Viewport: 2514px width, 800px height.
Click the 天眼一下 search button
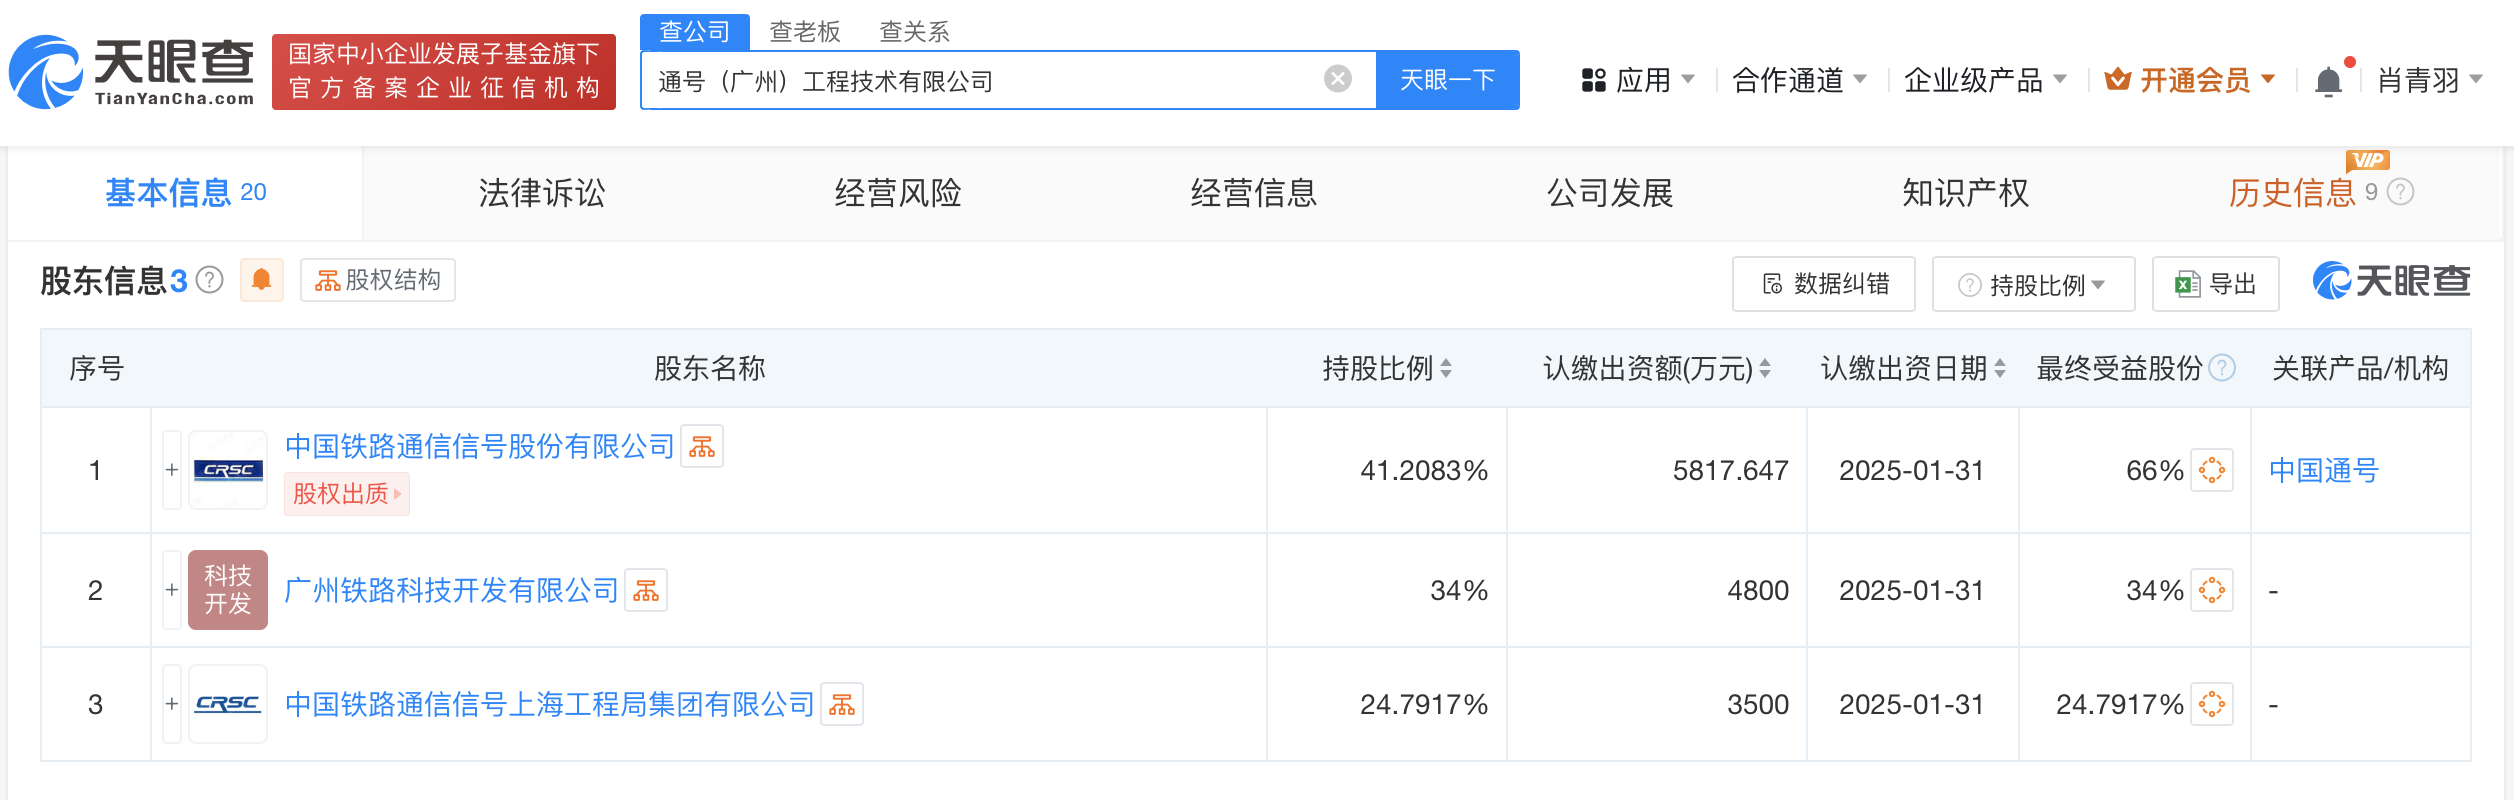pos(1448,80)
